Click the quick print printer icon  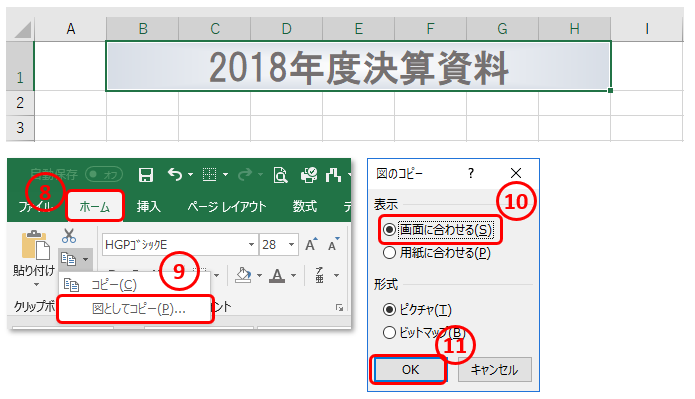tap(309, 175)
